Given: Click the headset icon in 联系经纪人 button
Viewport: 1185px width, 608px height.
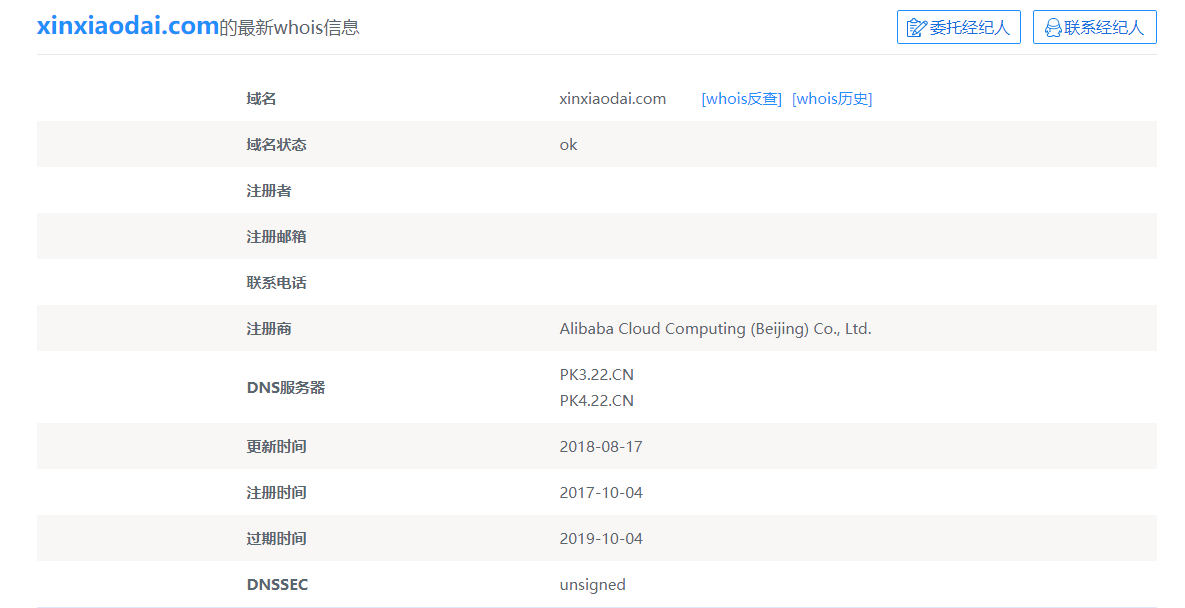Looking at the screenshot, I should click(x=1052, y=28).
